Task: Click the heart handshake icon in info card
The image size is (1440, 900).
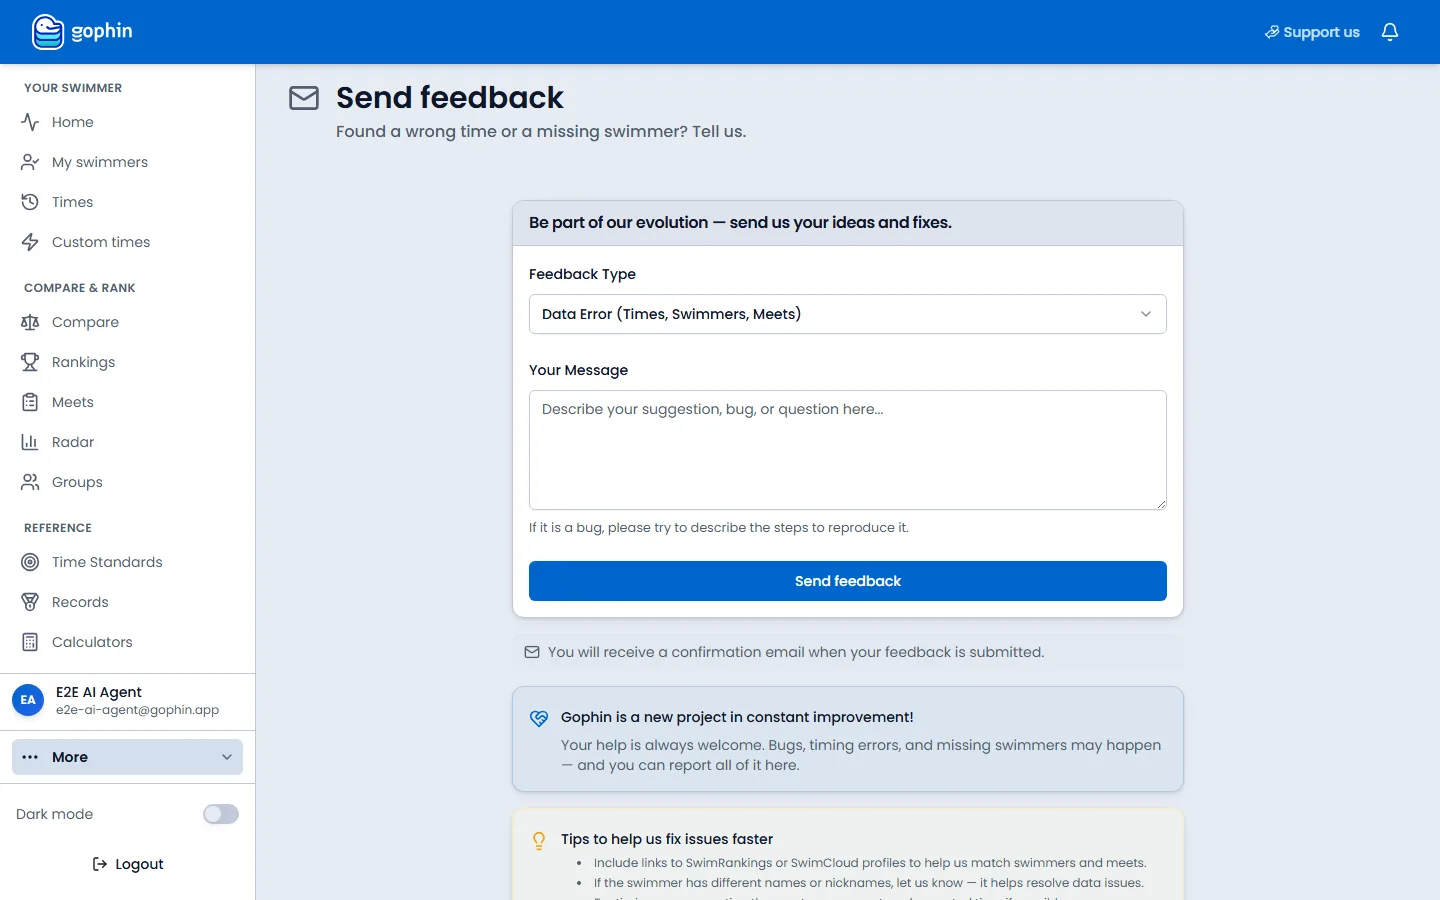Action: coord(539,718)
